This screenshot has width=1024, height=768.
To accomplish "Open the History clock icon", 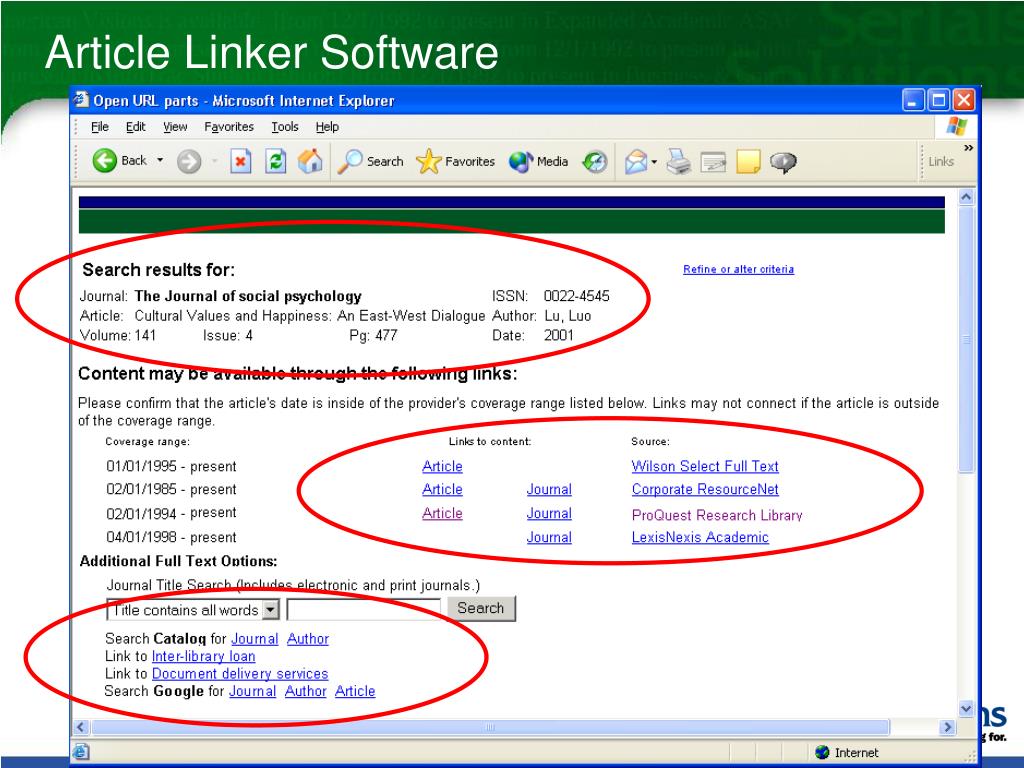I will click(x=594, y=161).
